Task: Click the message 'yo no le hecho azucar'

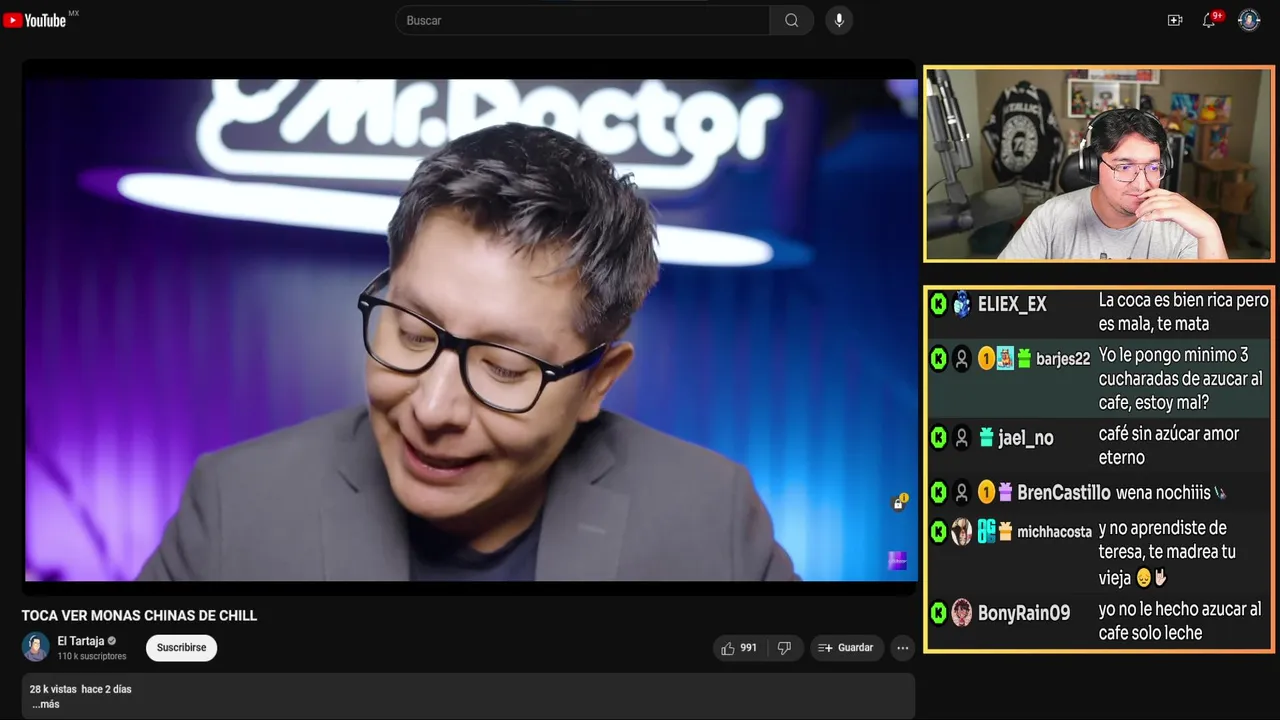Action: [x=1180, y=621]
